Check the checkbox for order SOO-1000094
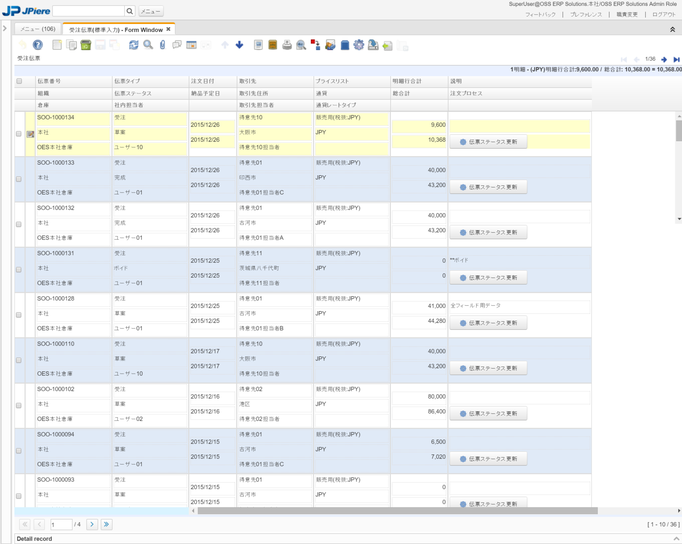This screenshot has height=544, width=682. pos(19,451)
